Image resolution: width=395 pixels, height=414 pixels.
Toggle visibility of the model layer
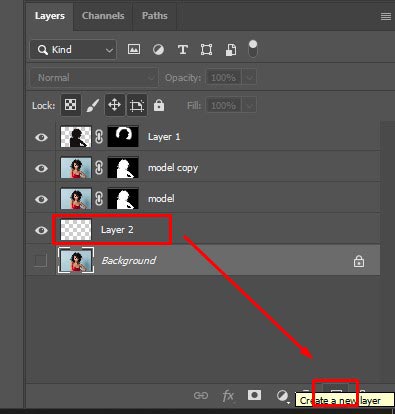pyautogui.click(x=41, y=199)
